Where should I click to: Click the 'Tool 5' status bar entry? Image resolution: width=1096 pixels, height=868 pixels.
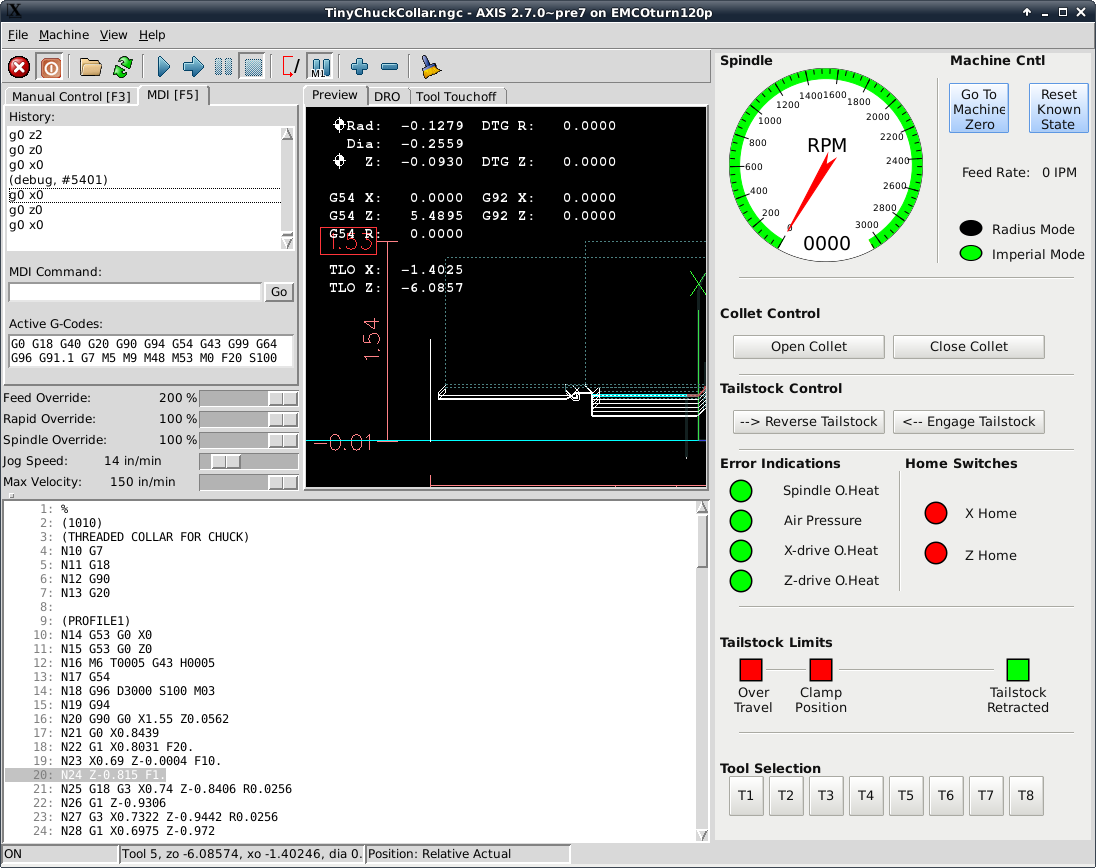point(242,854)
